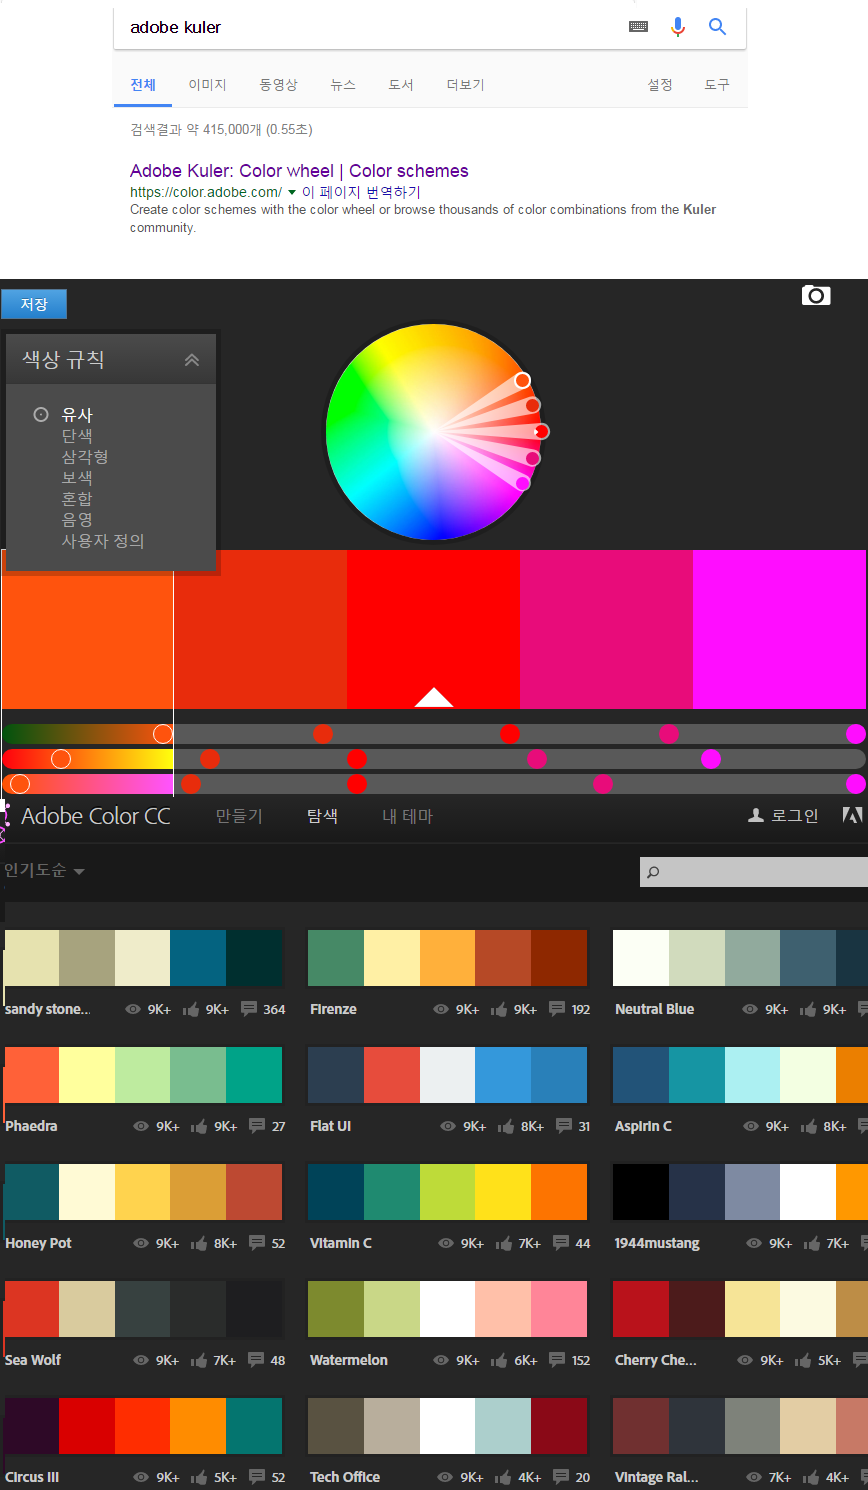Click the likes thumb icon for Sea Wolf

point(198,1360)
